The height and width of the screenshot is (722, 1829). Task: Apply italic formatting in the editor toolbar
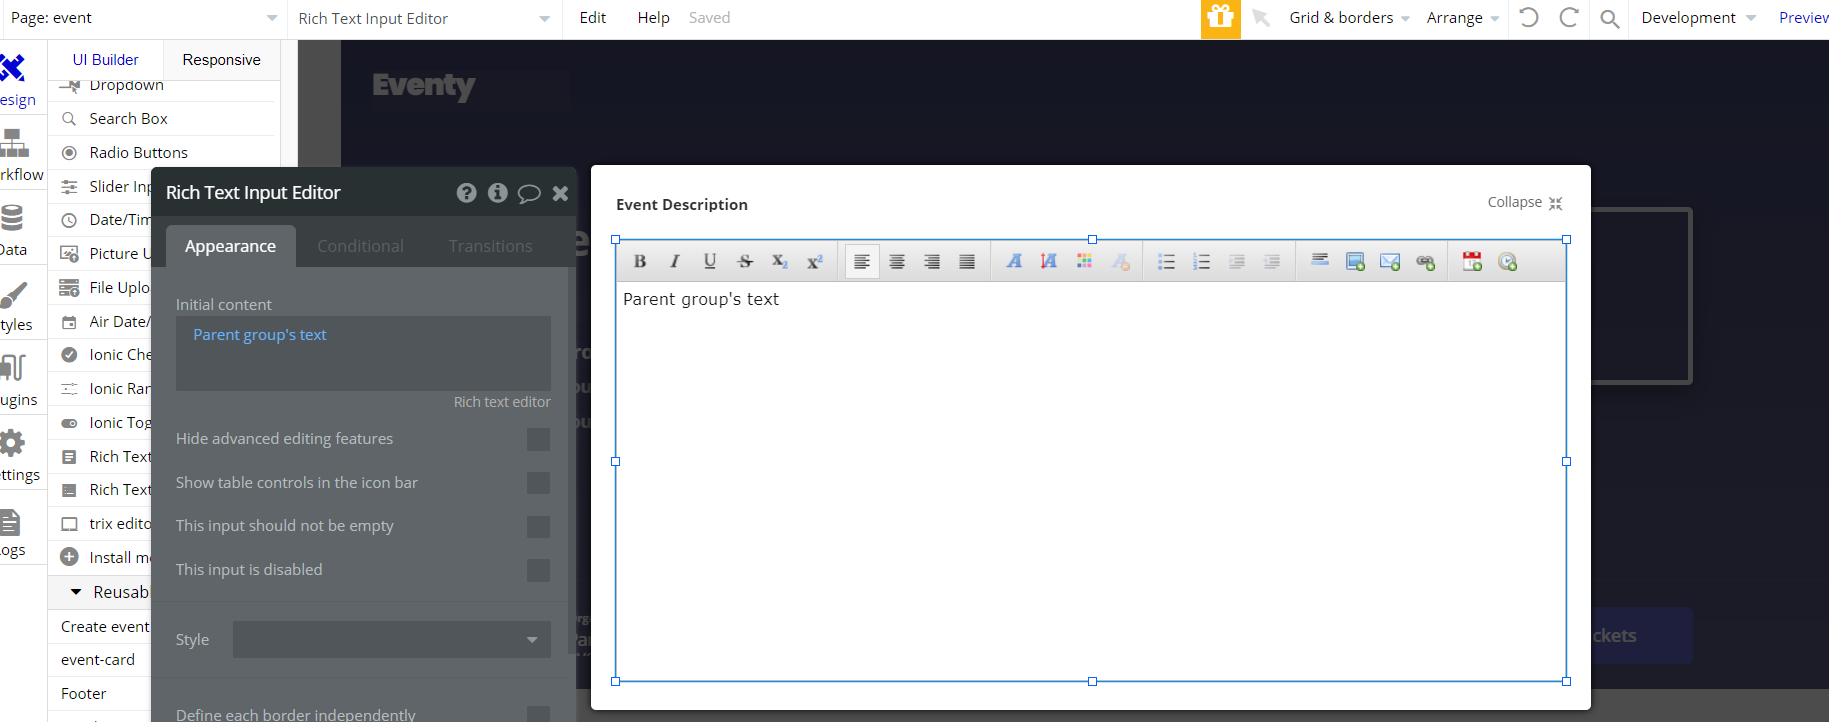[675, 262]
